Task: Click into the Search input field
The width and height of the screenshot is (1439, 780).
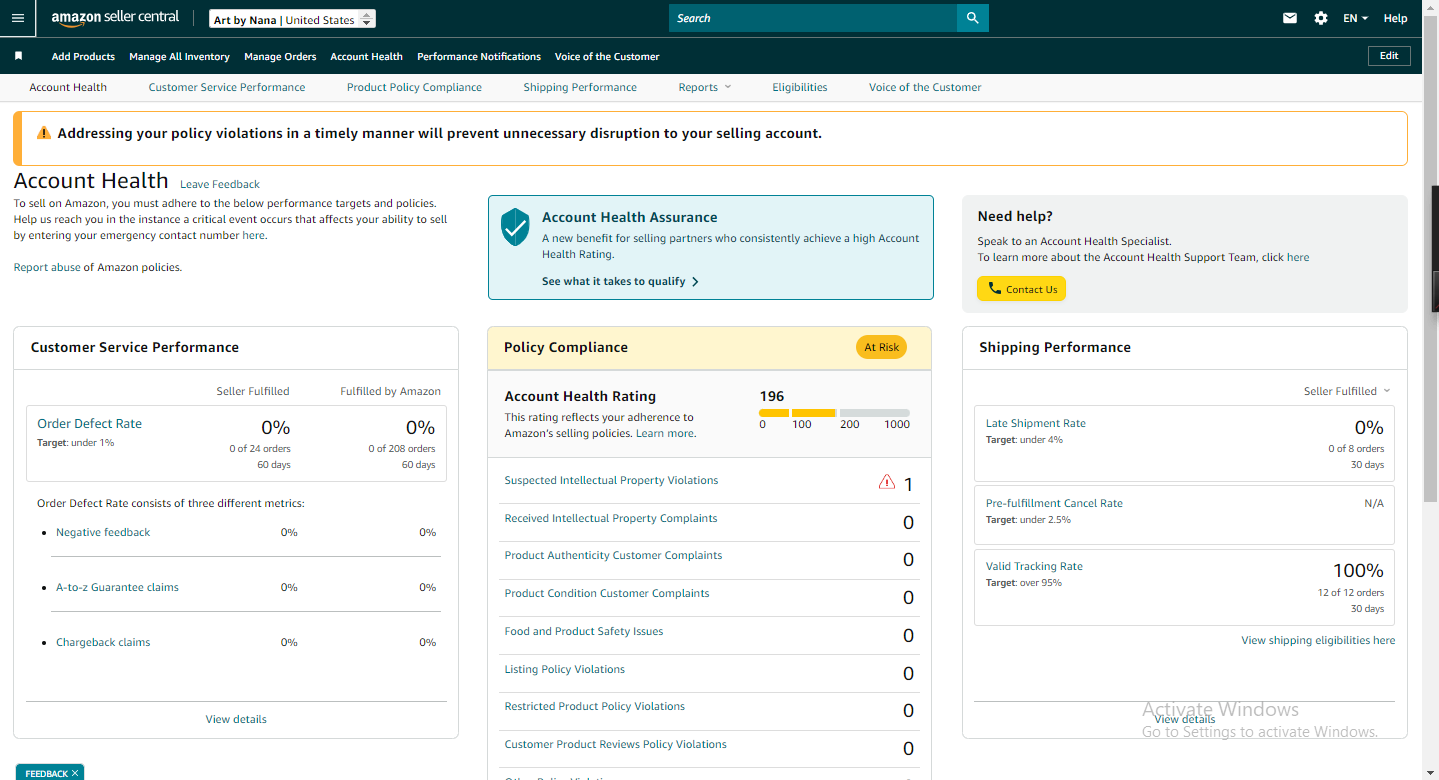Action: (x=813, y=18)
